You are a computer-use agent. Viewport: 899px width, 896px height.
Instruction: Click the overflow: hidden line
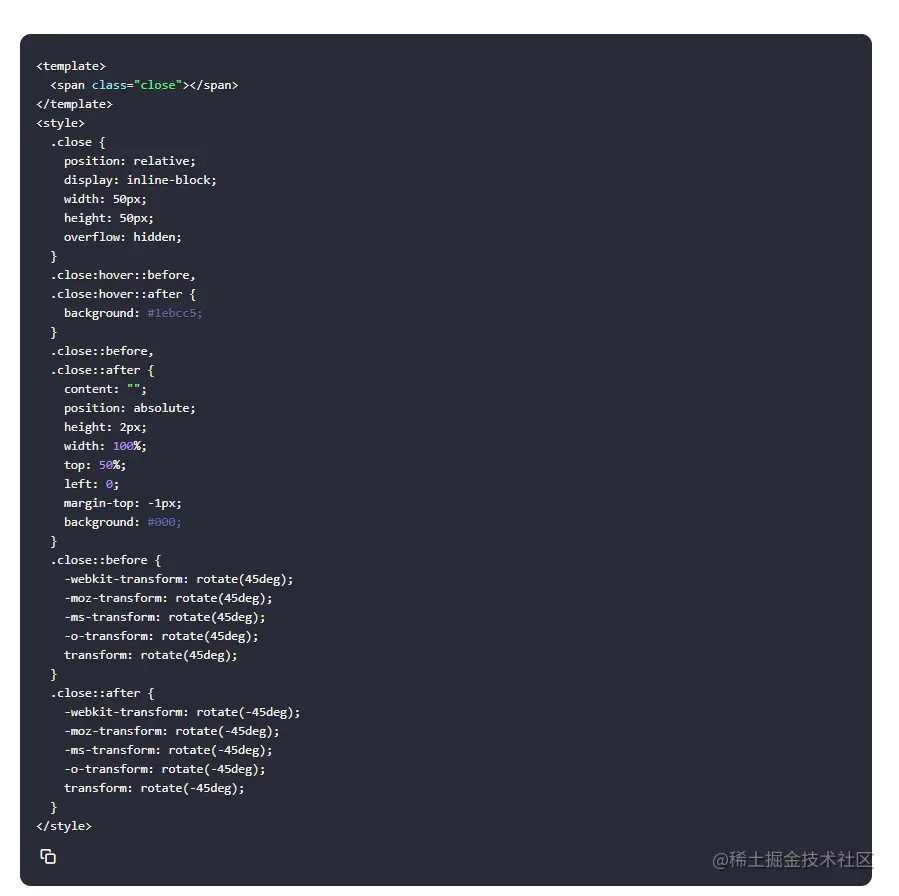click(x=123, y=237)
